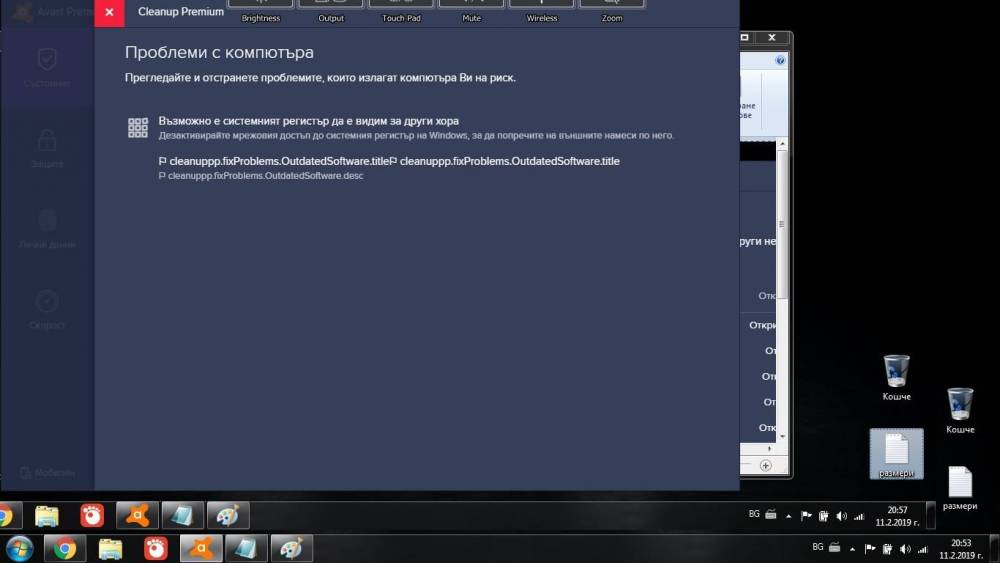
Task: Open Chrome on the 20:53 taskbar
Action: (x=64, y=548)
